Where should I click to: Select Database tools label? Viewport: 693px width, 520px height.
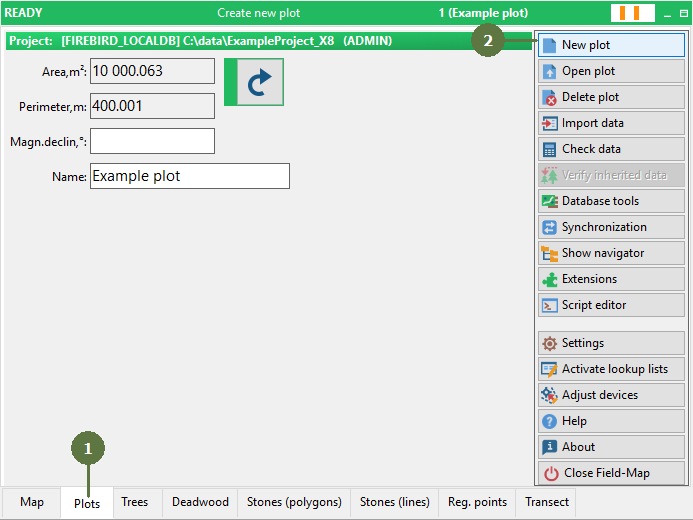[x=600, y=201]
